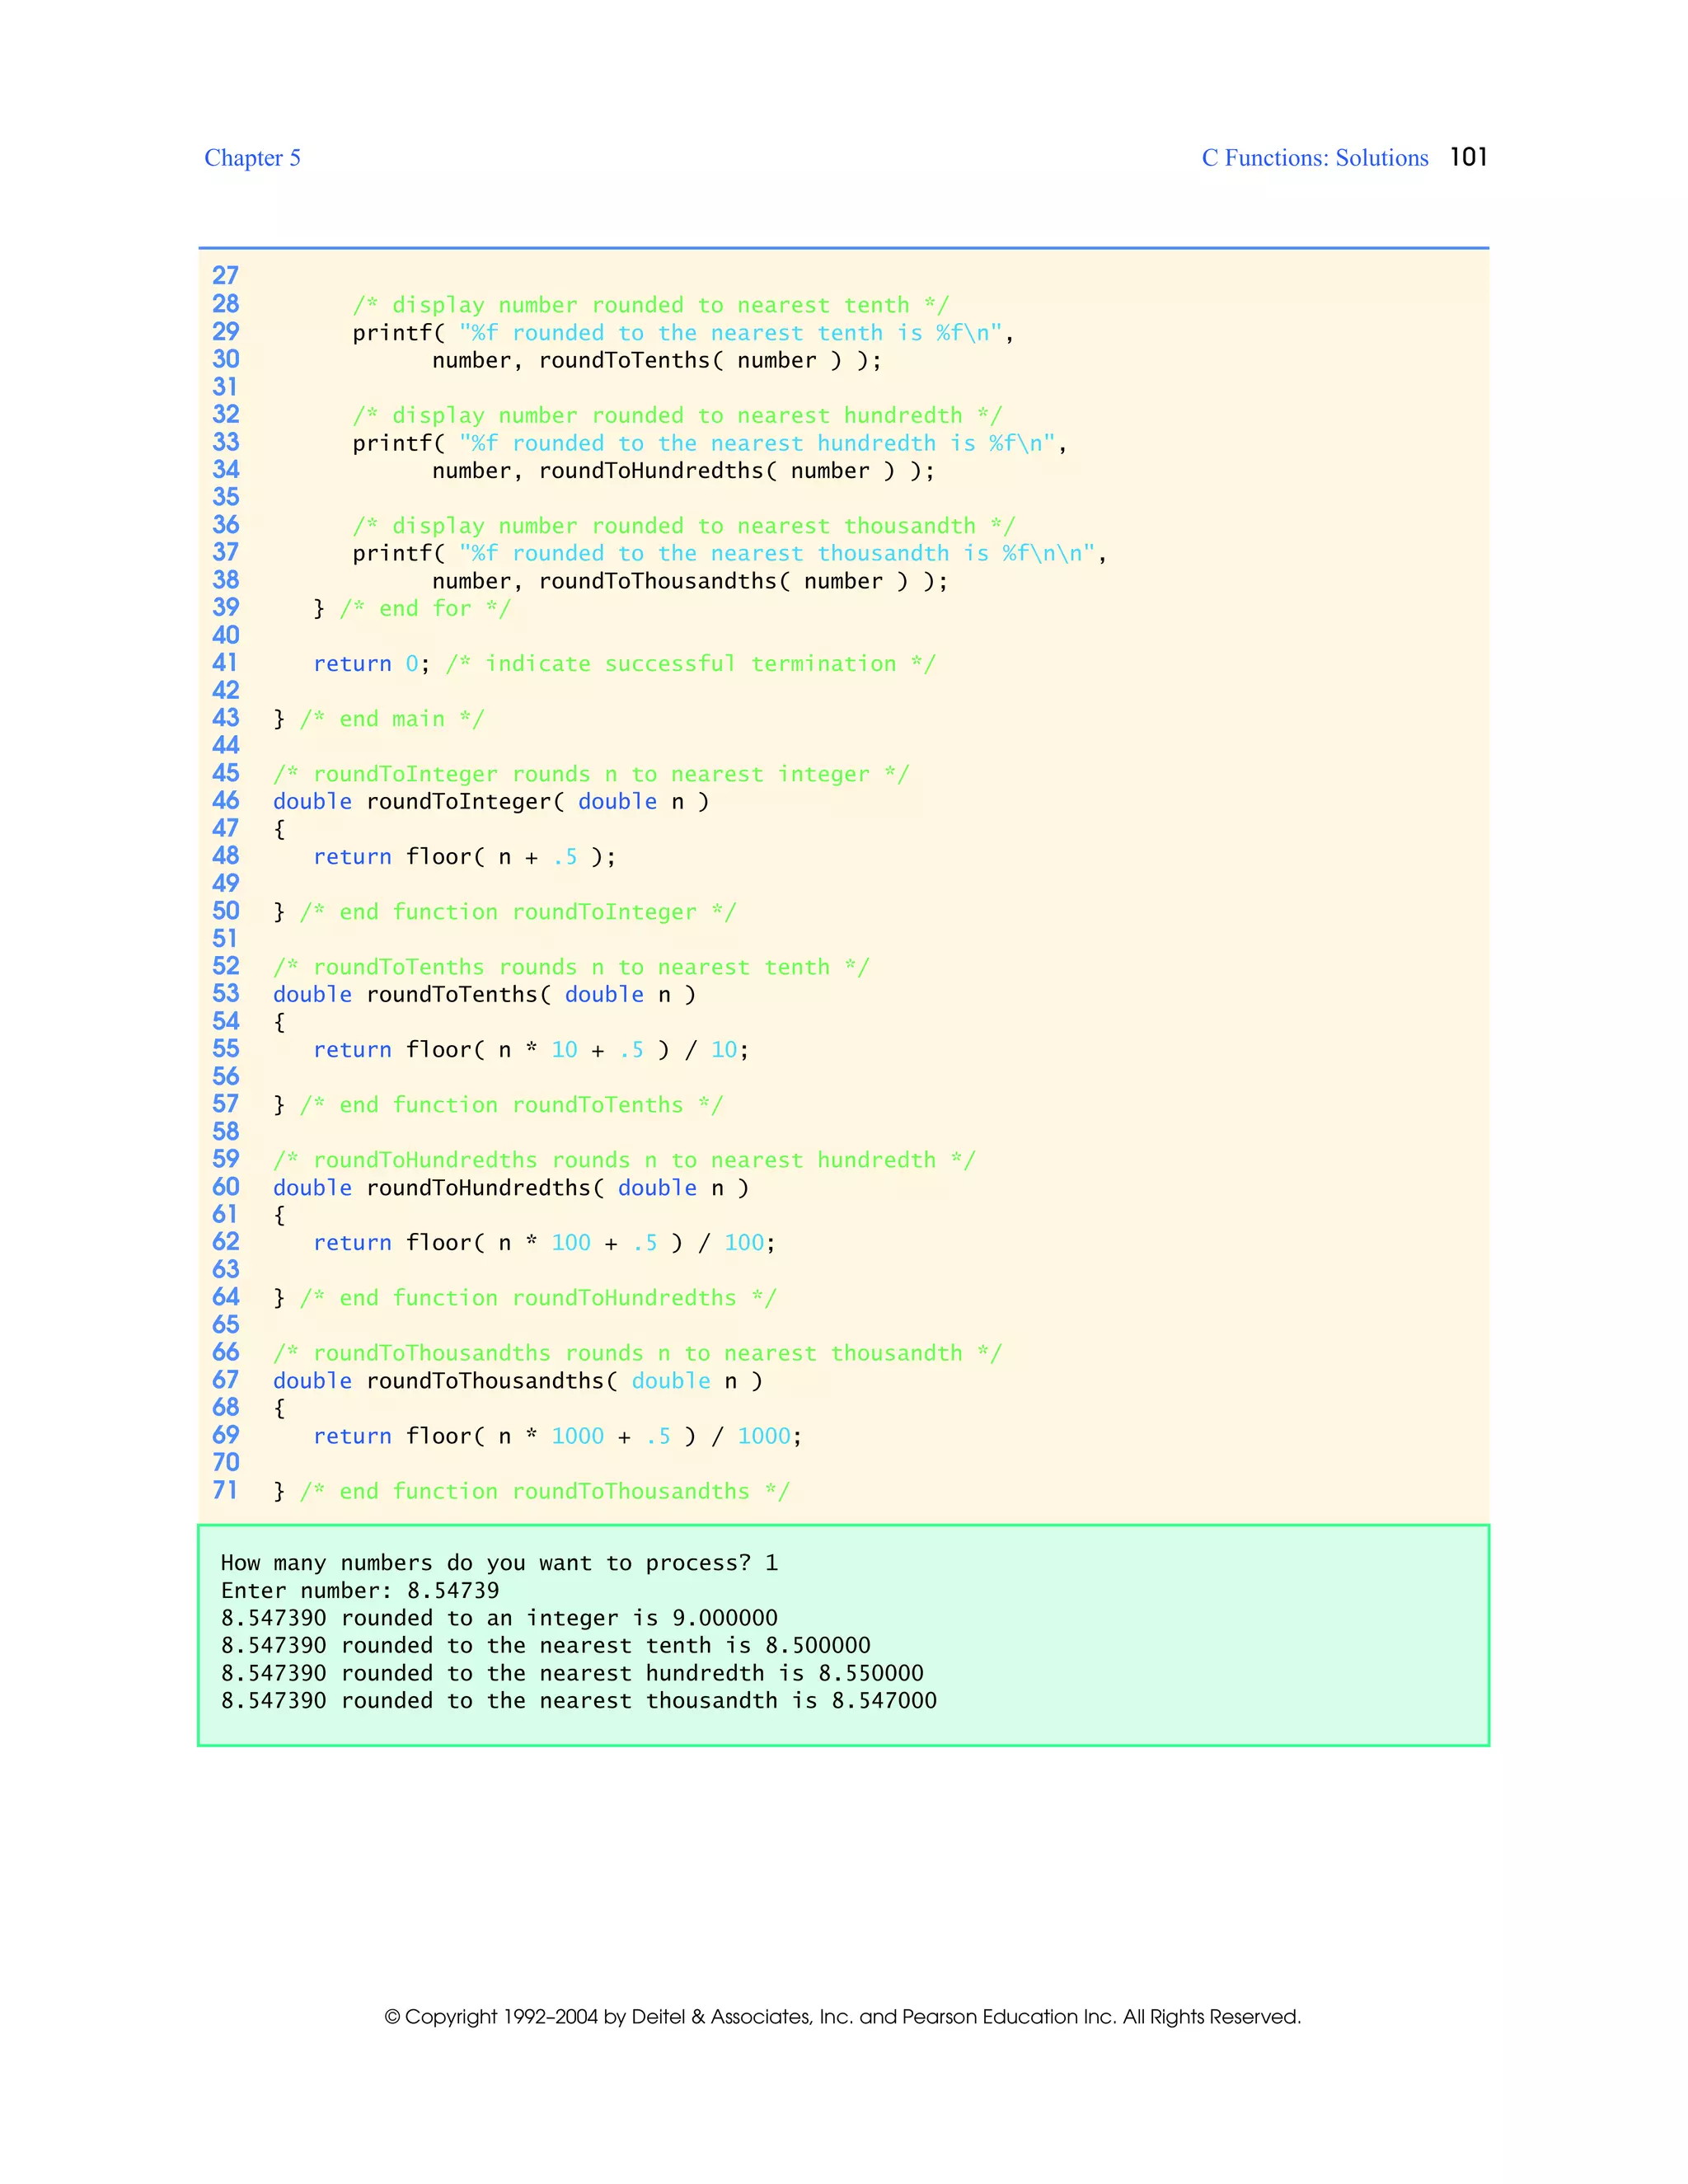Image resolution: width=1688 pixels, height=2184 pixels.
Task: Click the Deitel & Associates copyright footer
Action: 843,2017
